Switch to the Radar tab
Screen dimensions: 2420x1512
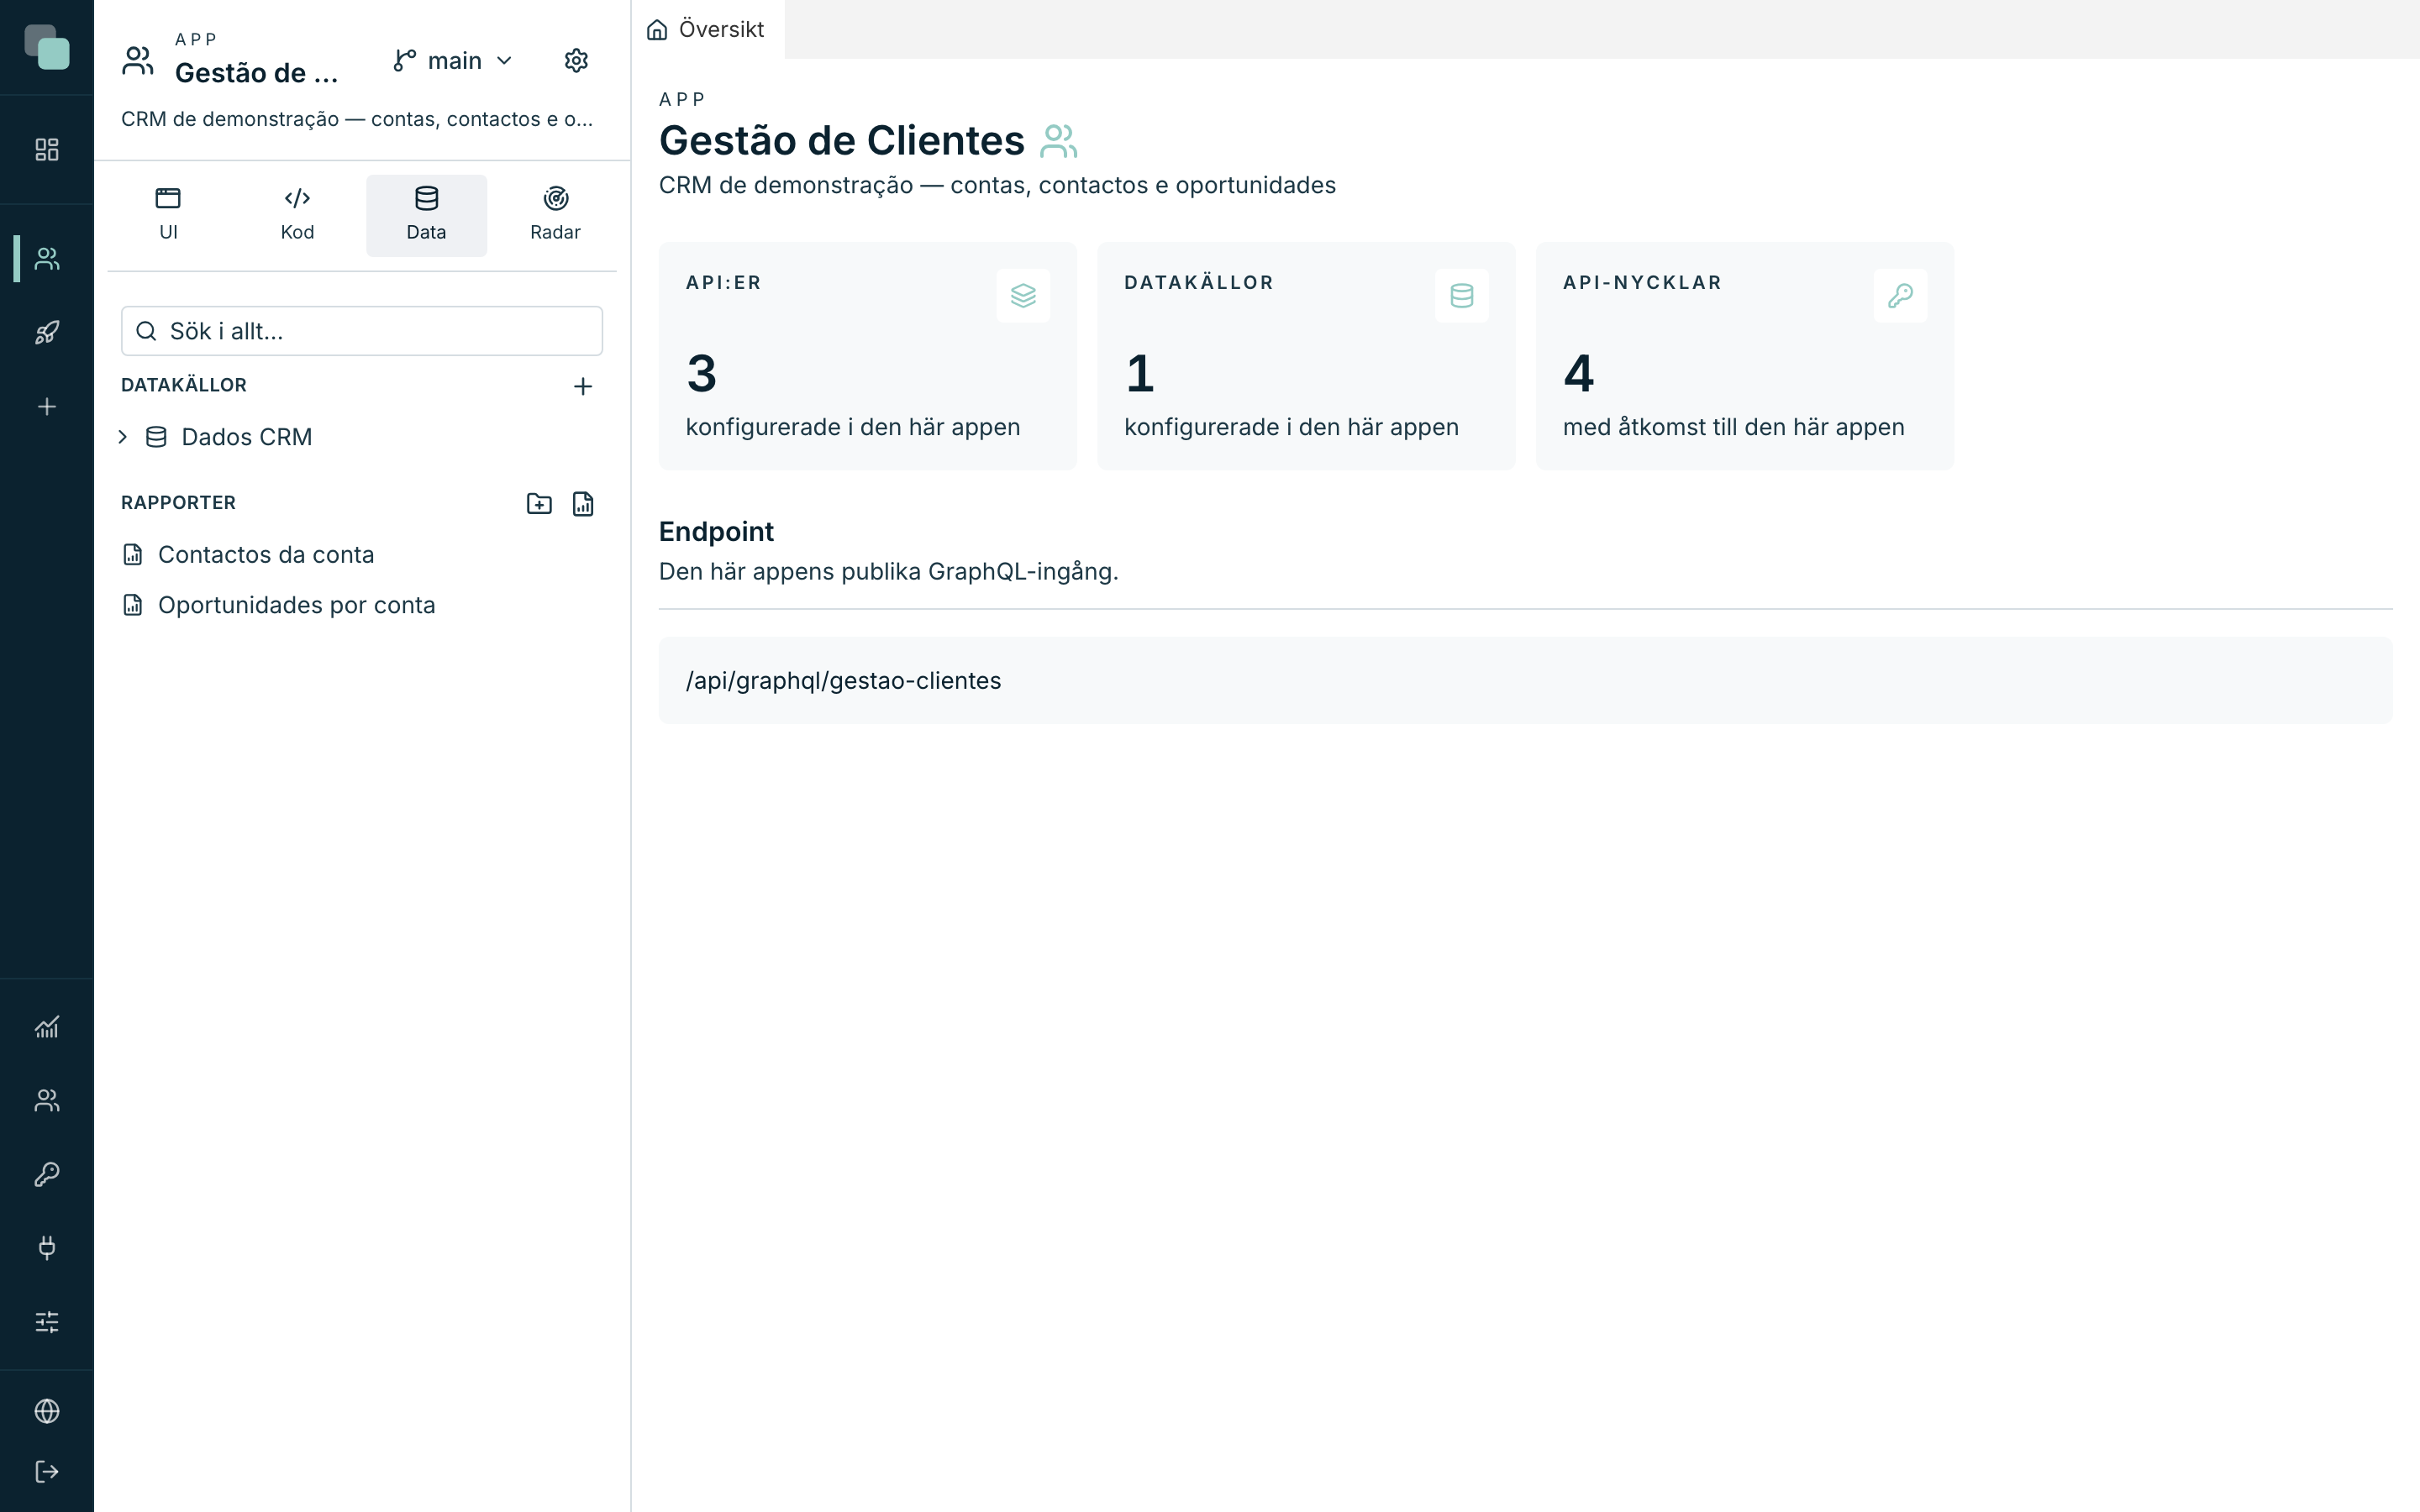pyautogui.click(x=555, y=215)
